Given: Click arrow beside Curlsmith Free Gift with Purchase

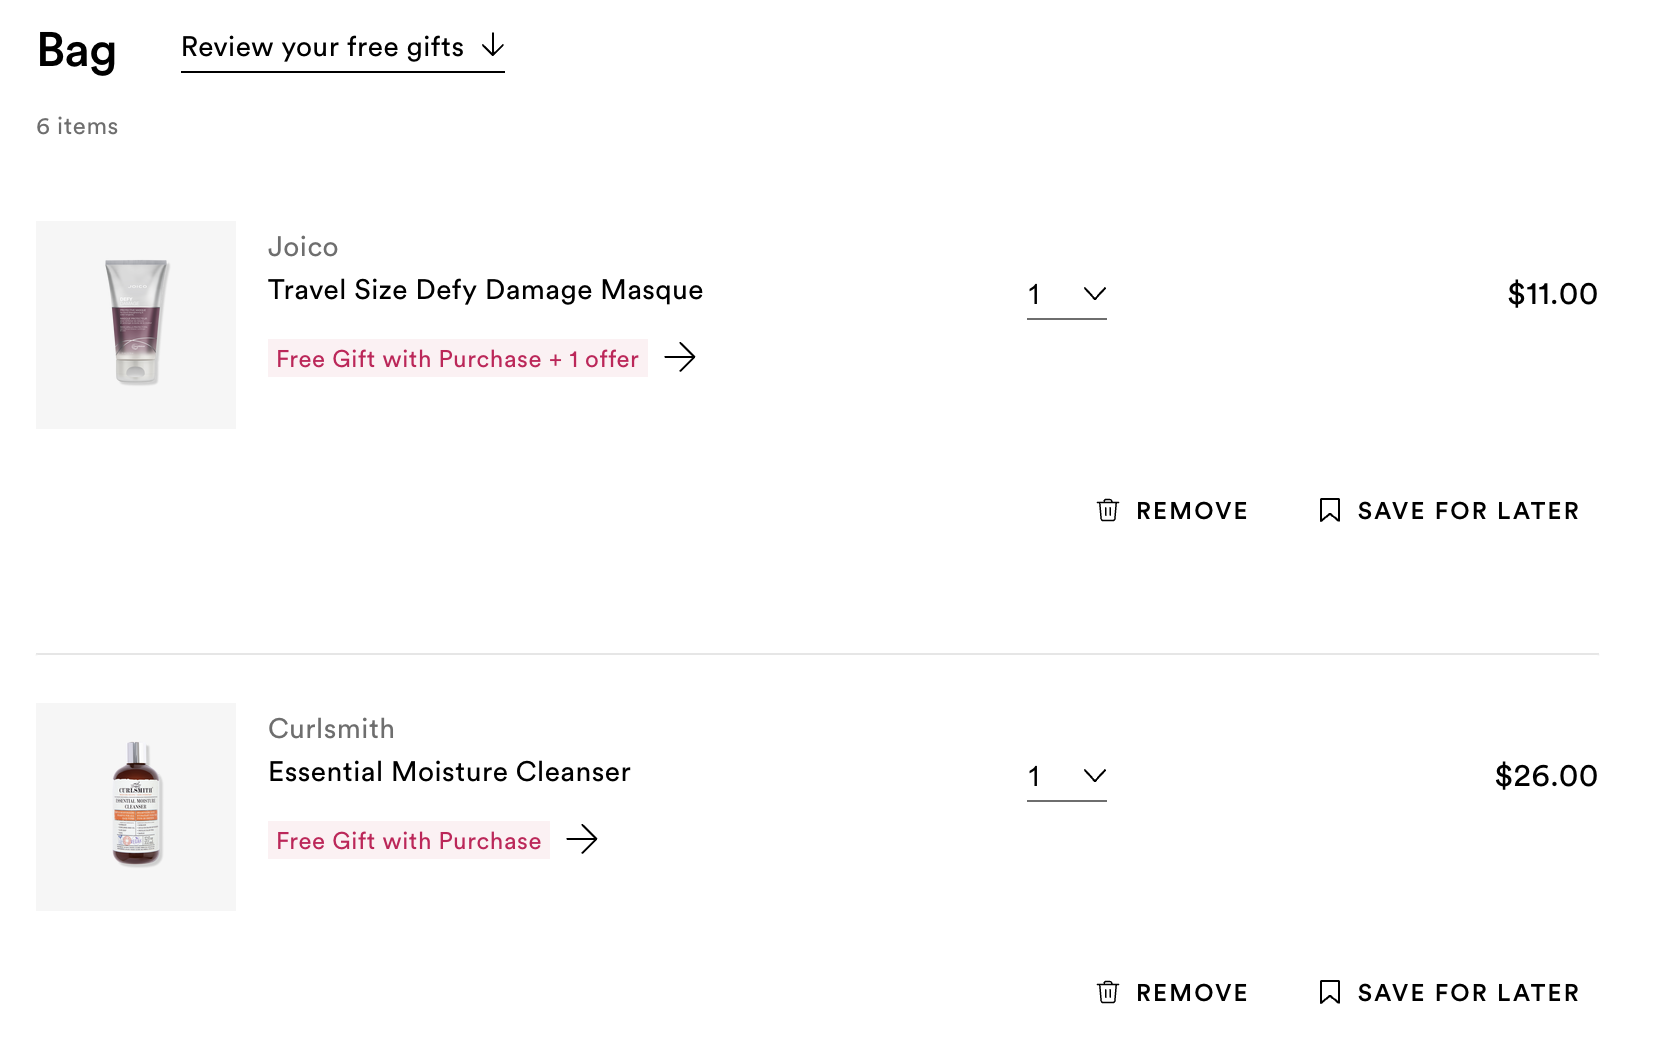Looking at the screenshot, I should (582, 839).
